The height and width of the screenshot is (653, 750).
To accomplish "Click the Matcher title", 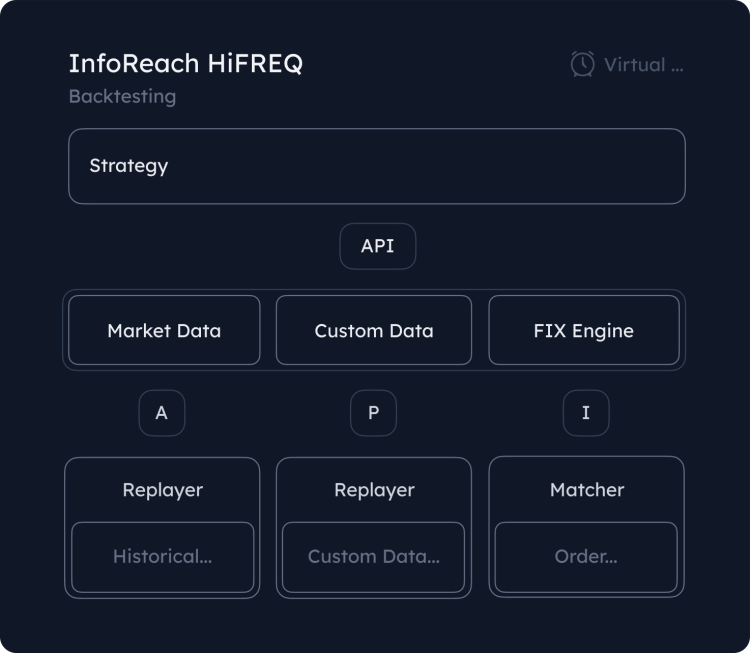I will (x=587, y=490).
